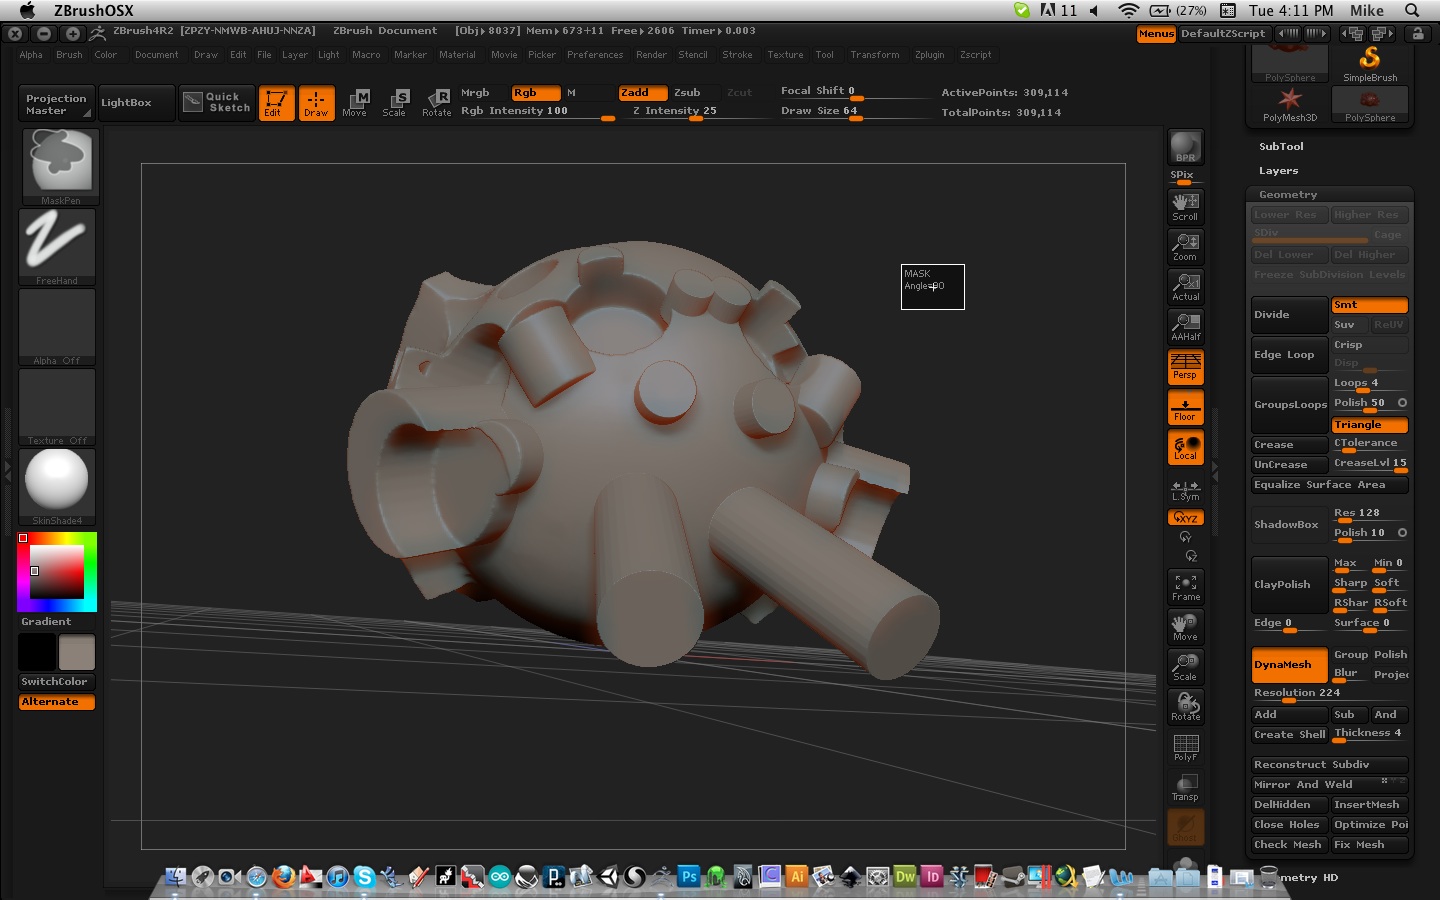Select the Scroll navigation tool

1185,205
